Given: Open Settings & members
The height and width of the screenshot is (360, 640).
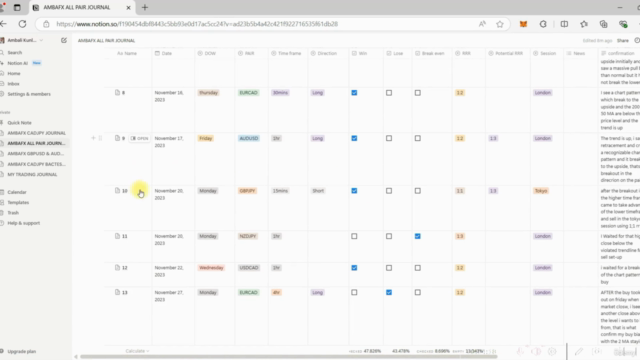Looking at the screenshot, I should pos(29,94).
